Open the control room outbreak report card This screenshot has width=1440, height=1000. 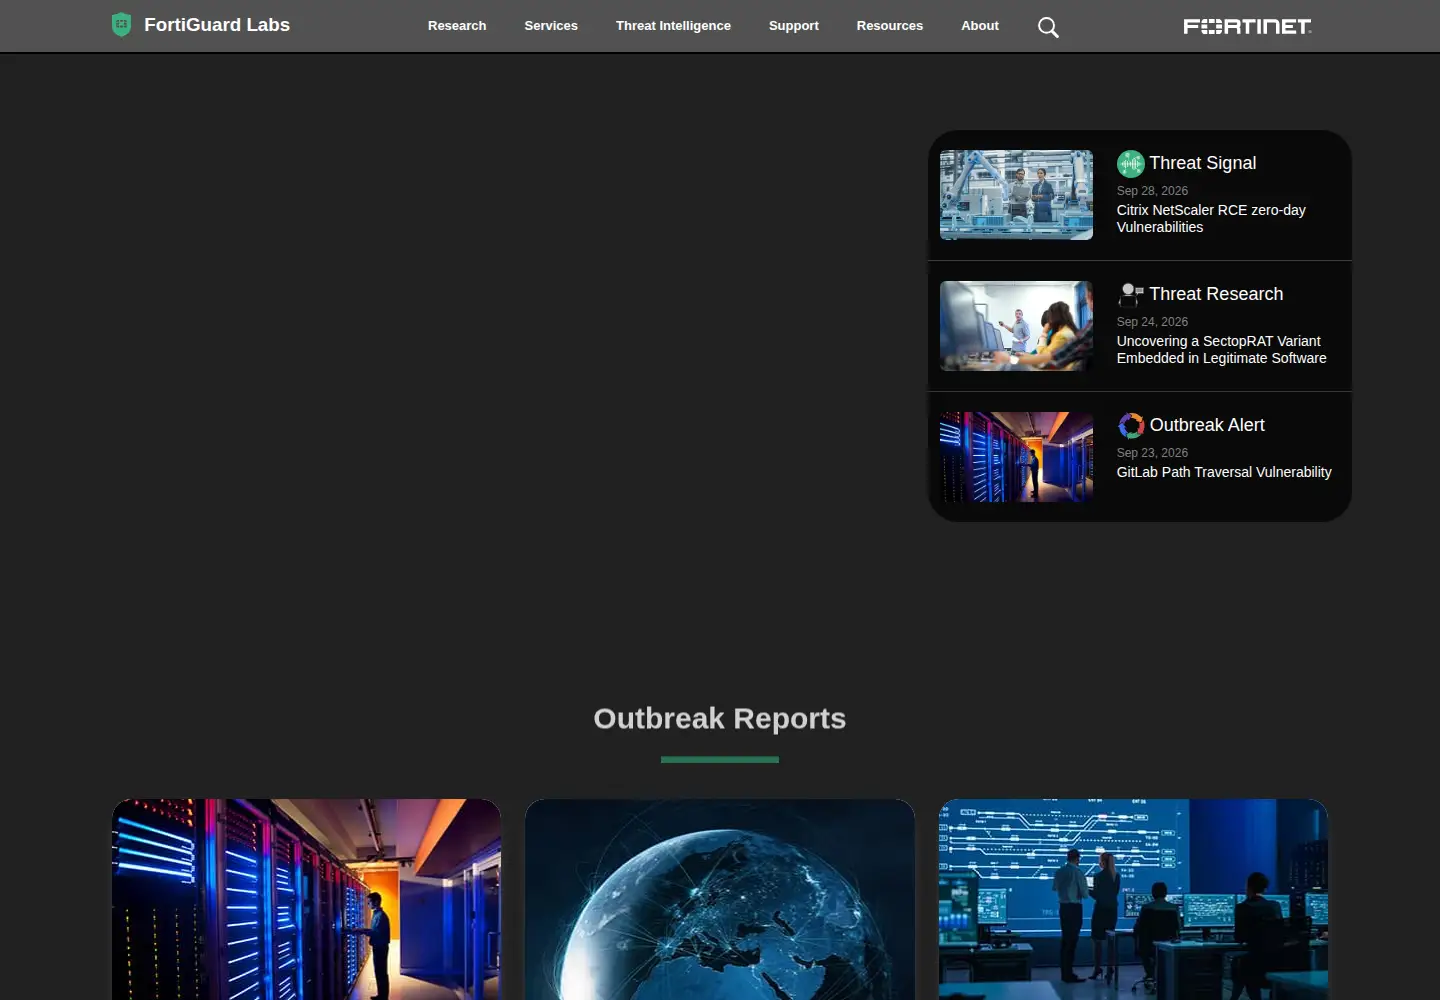(1133, 899)
